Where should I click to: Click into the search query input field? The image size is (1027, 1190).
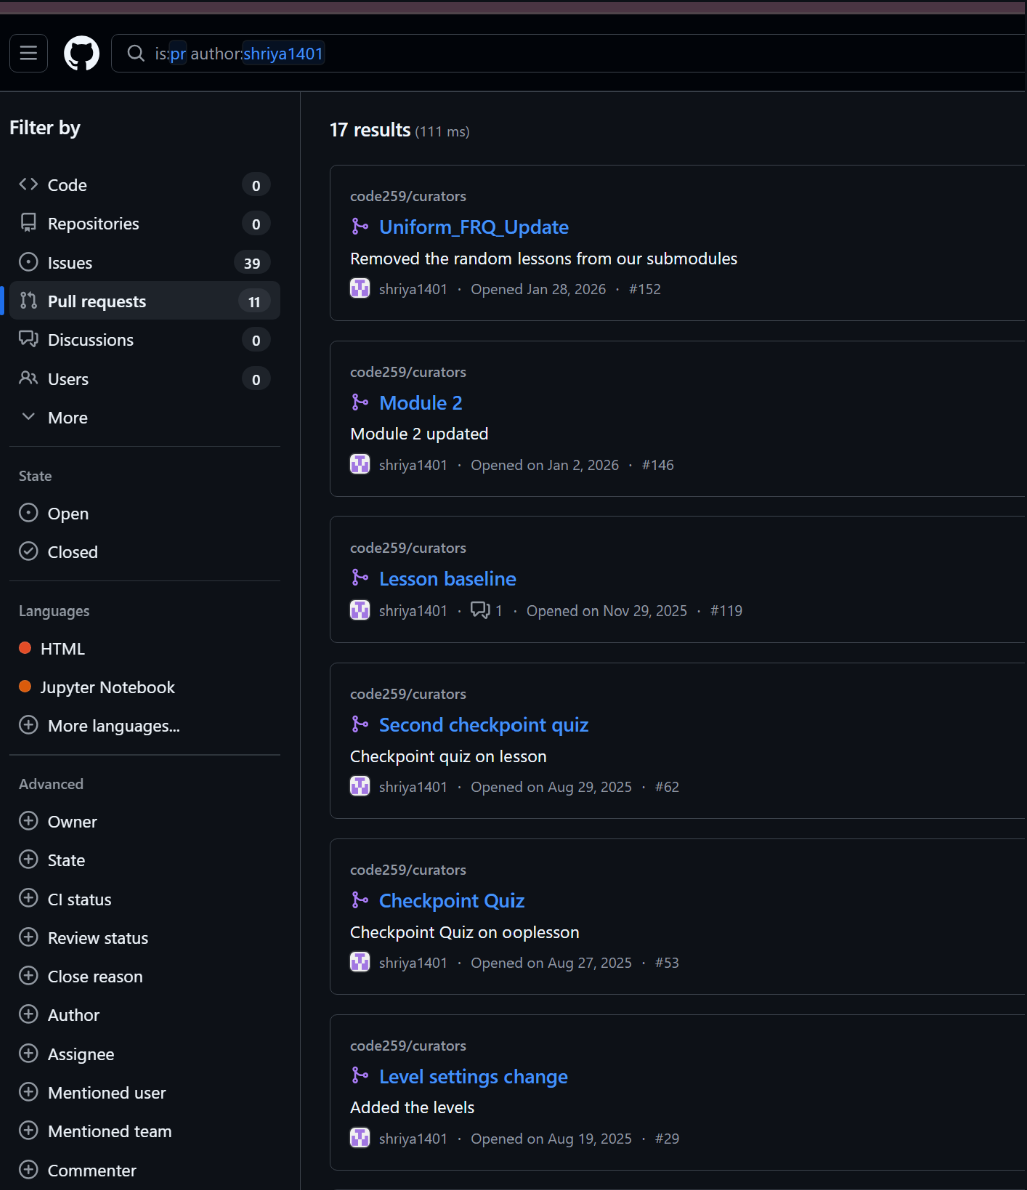600,54
